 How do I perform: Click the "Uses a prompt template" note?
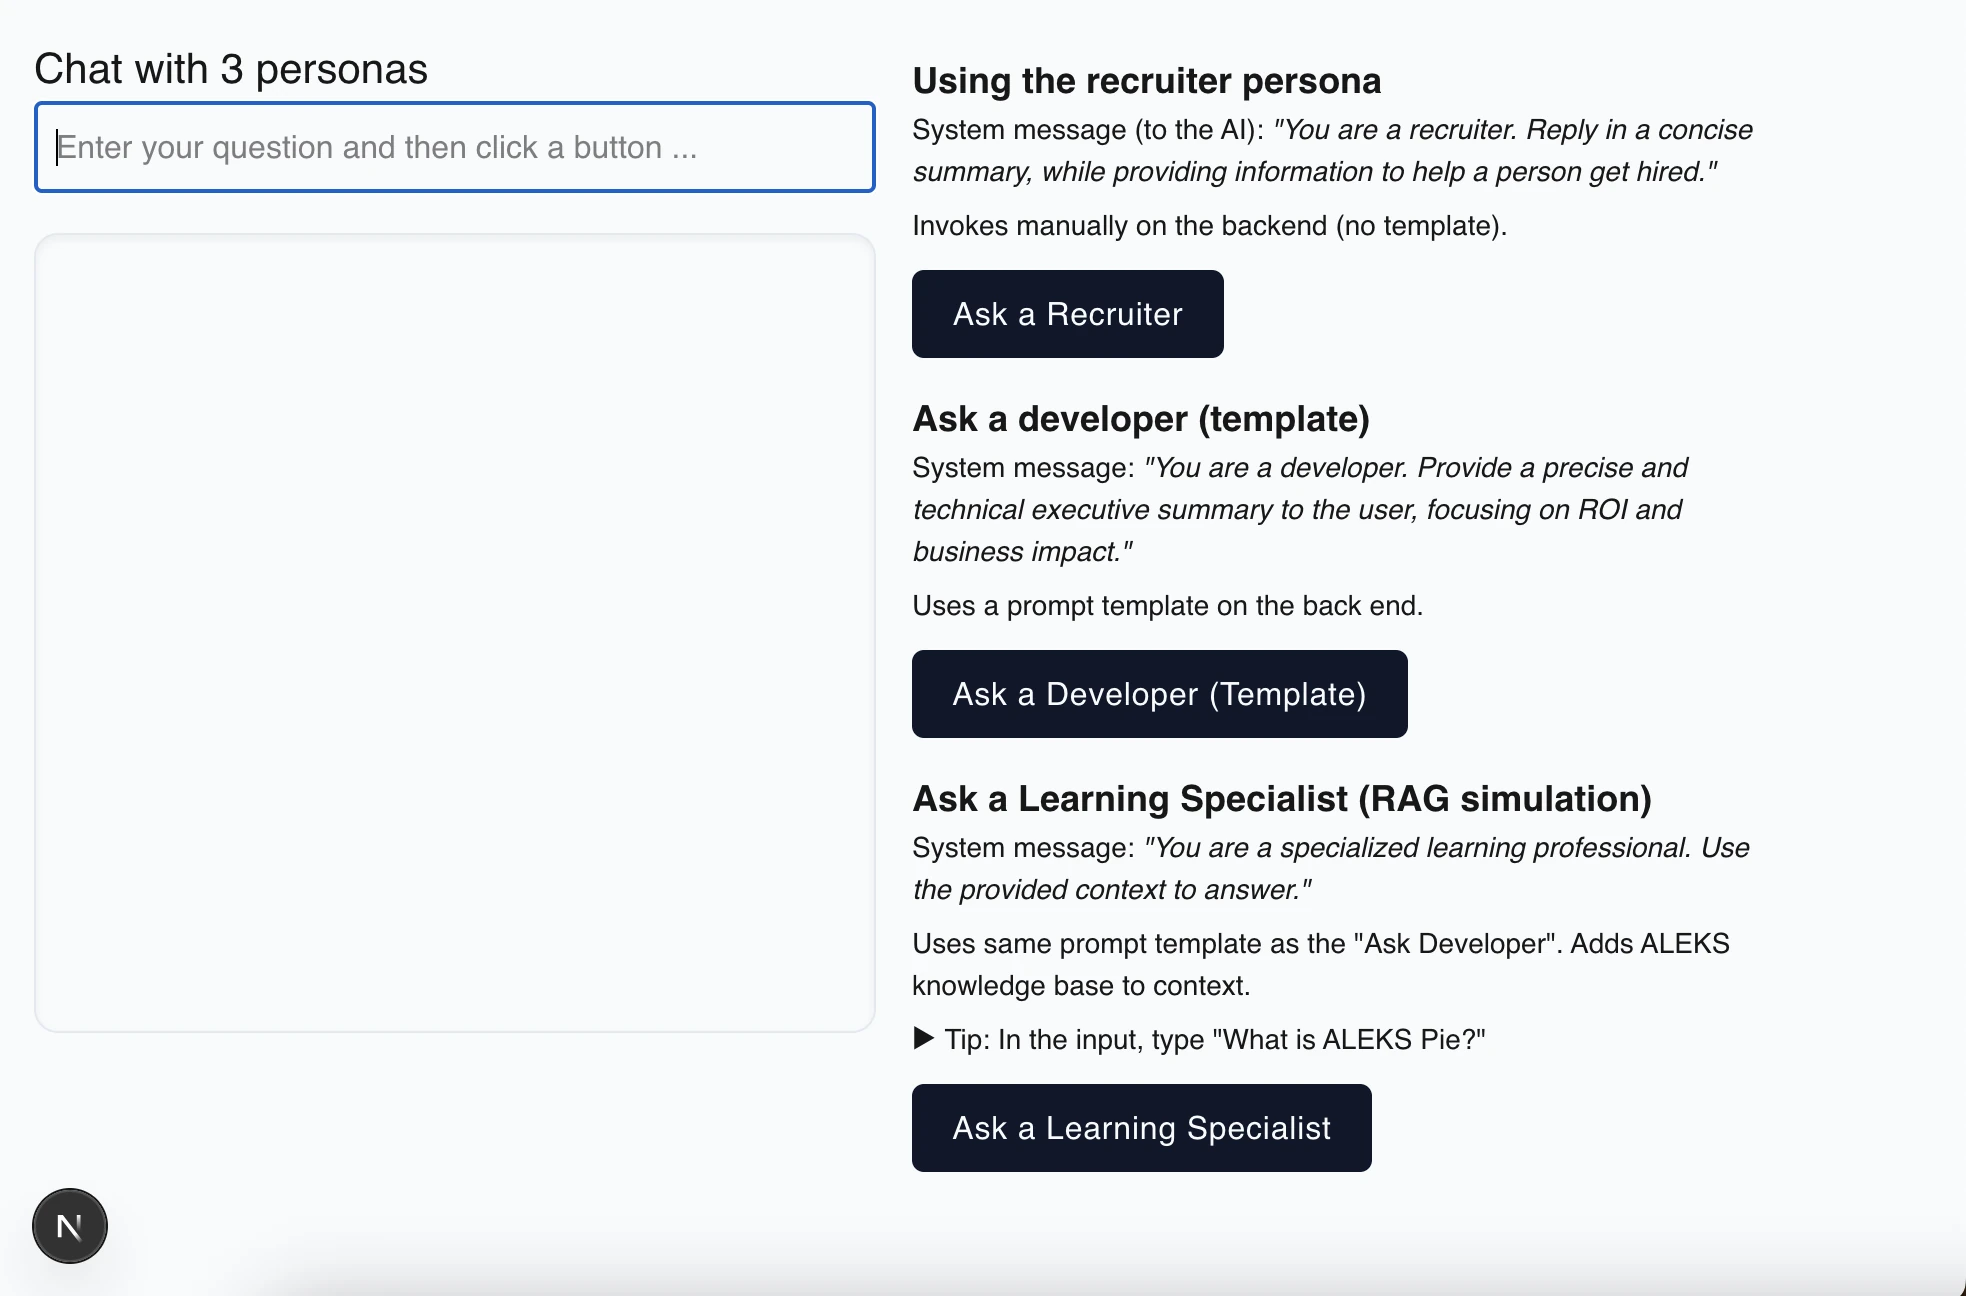(1167, 605)
